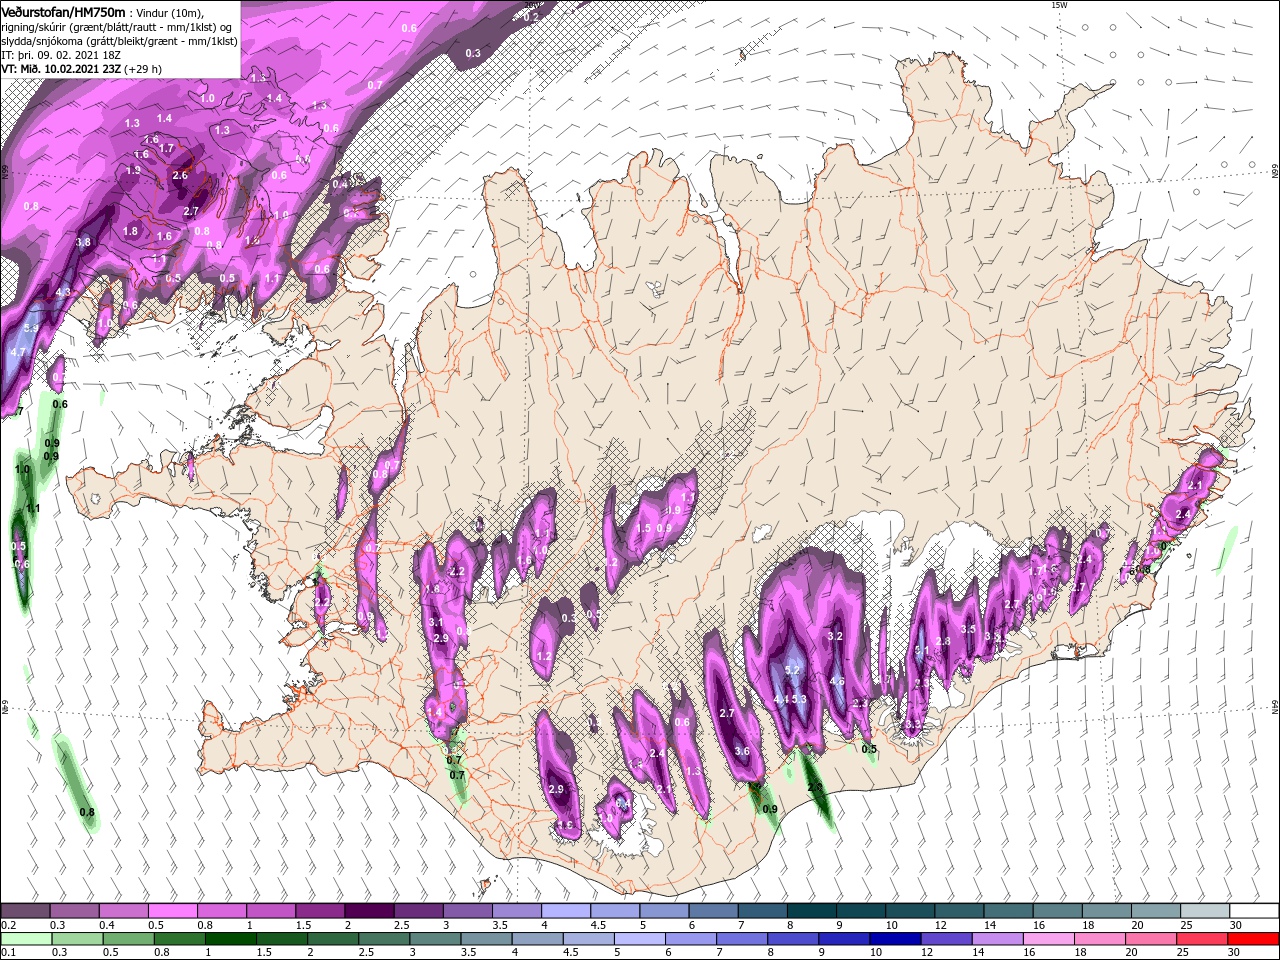Select the 'IT: þri. 09. 02. 2021 18Z' line
The height and width of the screenshot is (960, 1280).
click(x=60, y=55)
